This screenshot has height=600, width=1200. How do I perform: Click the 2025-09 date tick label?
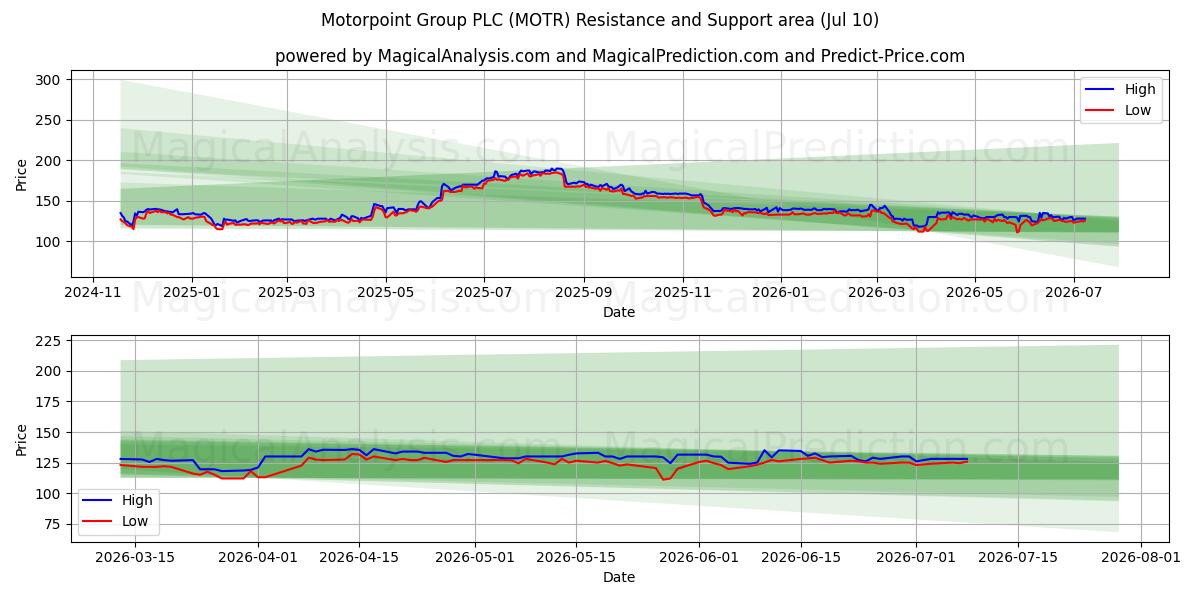[x=583, y=292]
